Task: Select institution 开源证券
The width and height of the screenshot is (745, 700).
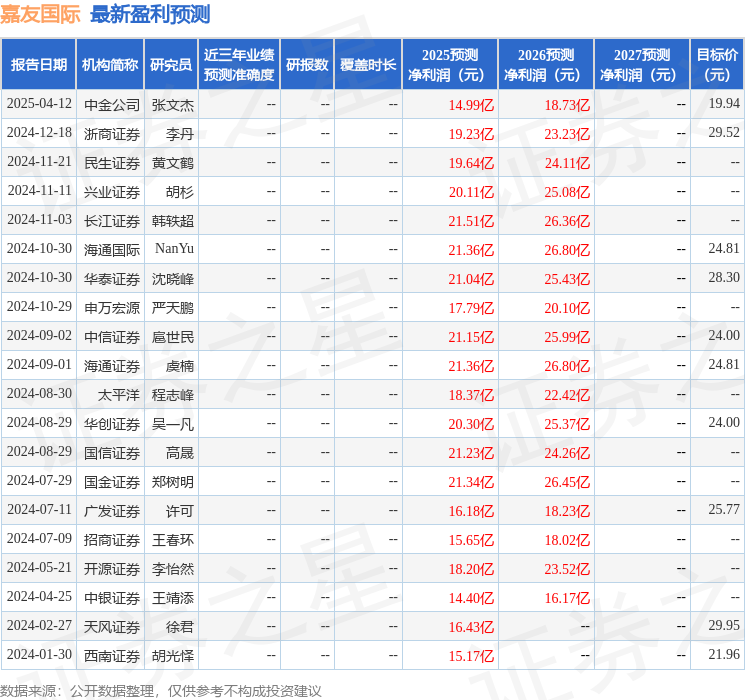Action: [112, 569]
